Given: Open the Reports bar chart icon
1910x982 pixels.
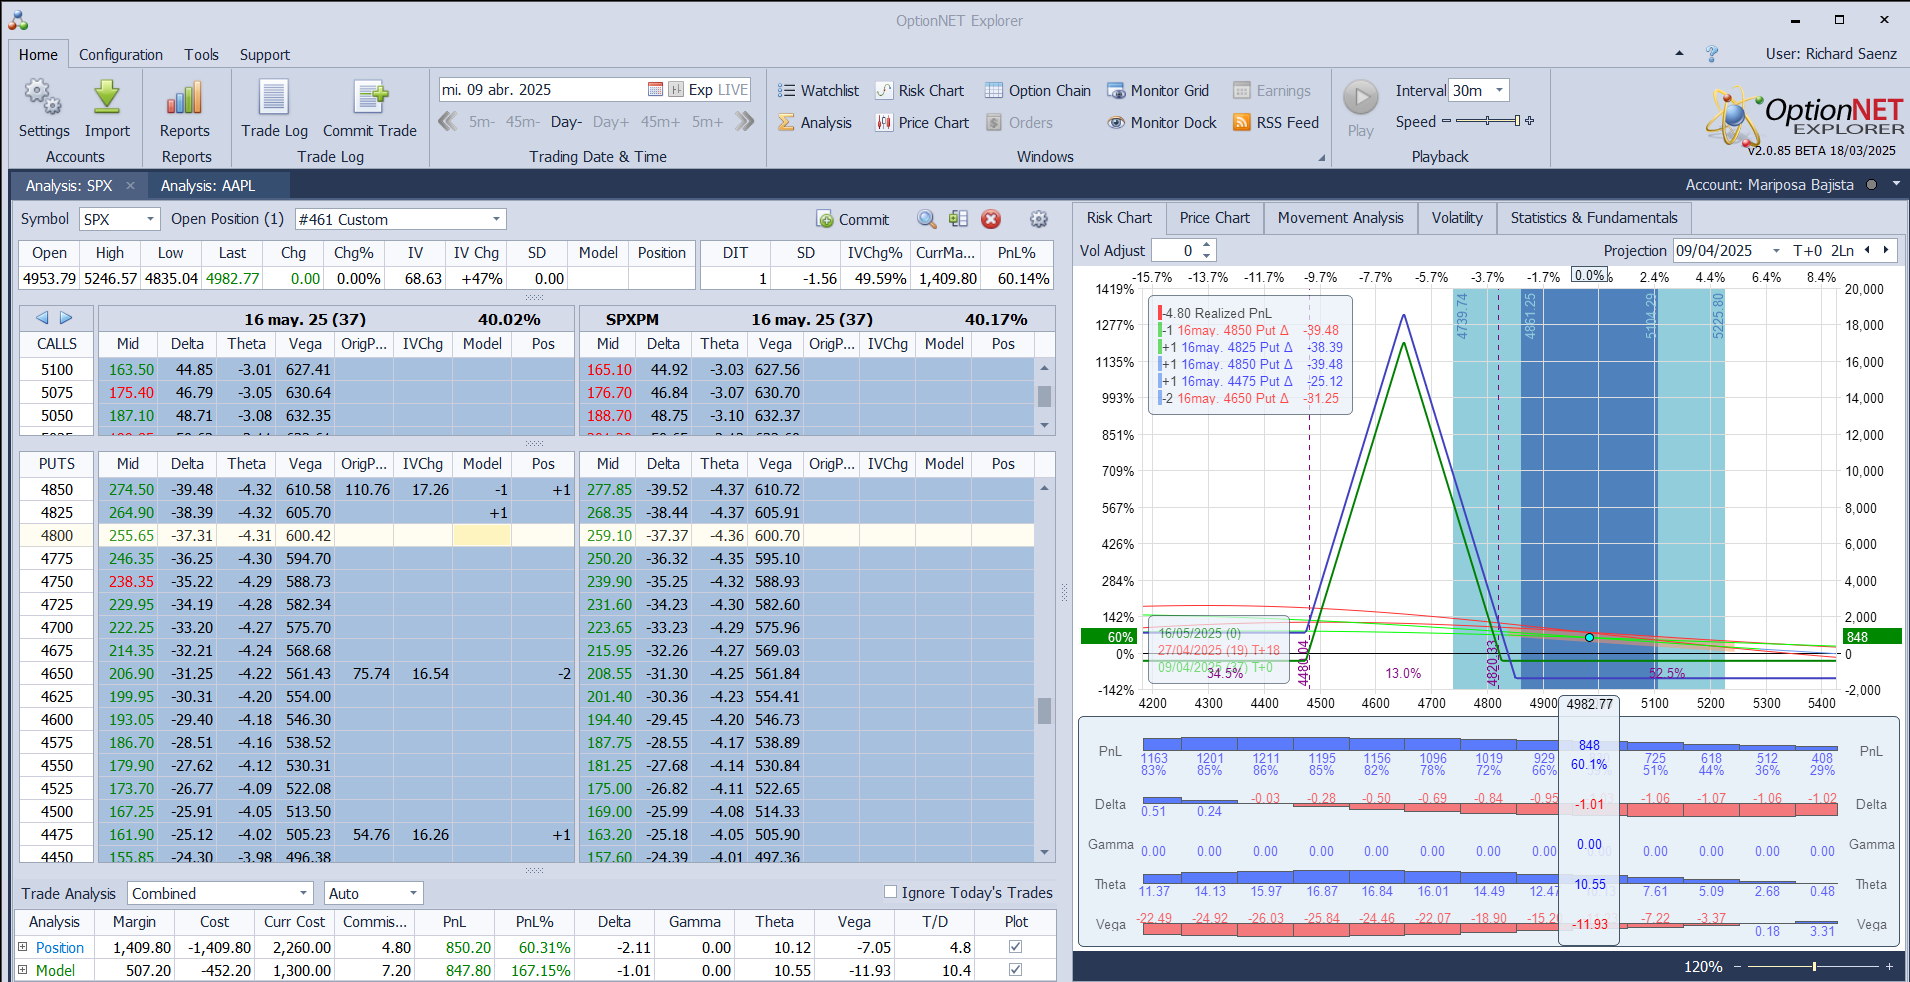Looking at the screenshot, I should tap(185, 98).
